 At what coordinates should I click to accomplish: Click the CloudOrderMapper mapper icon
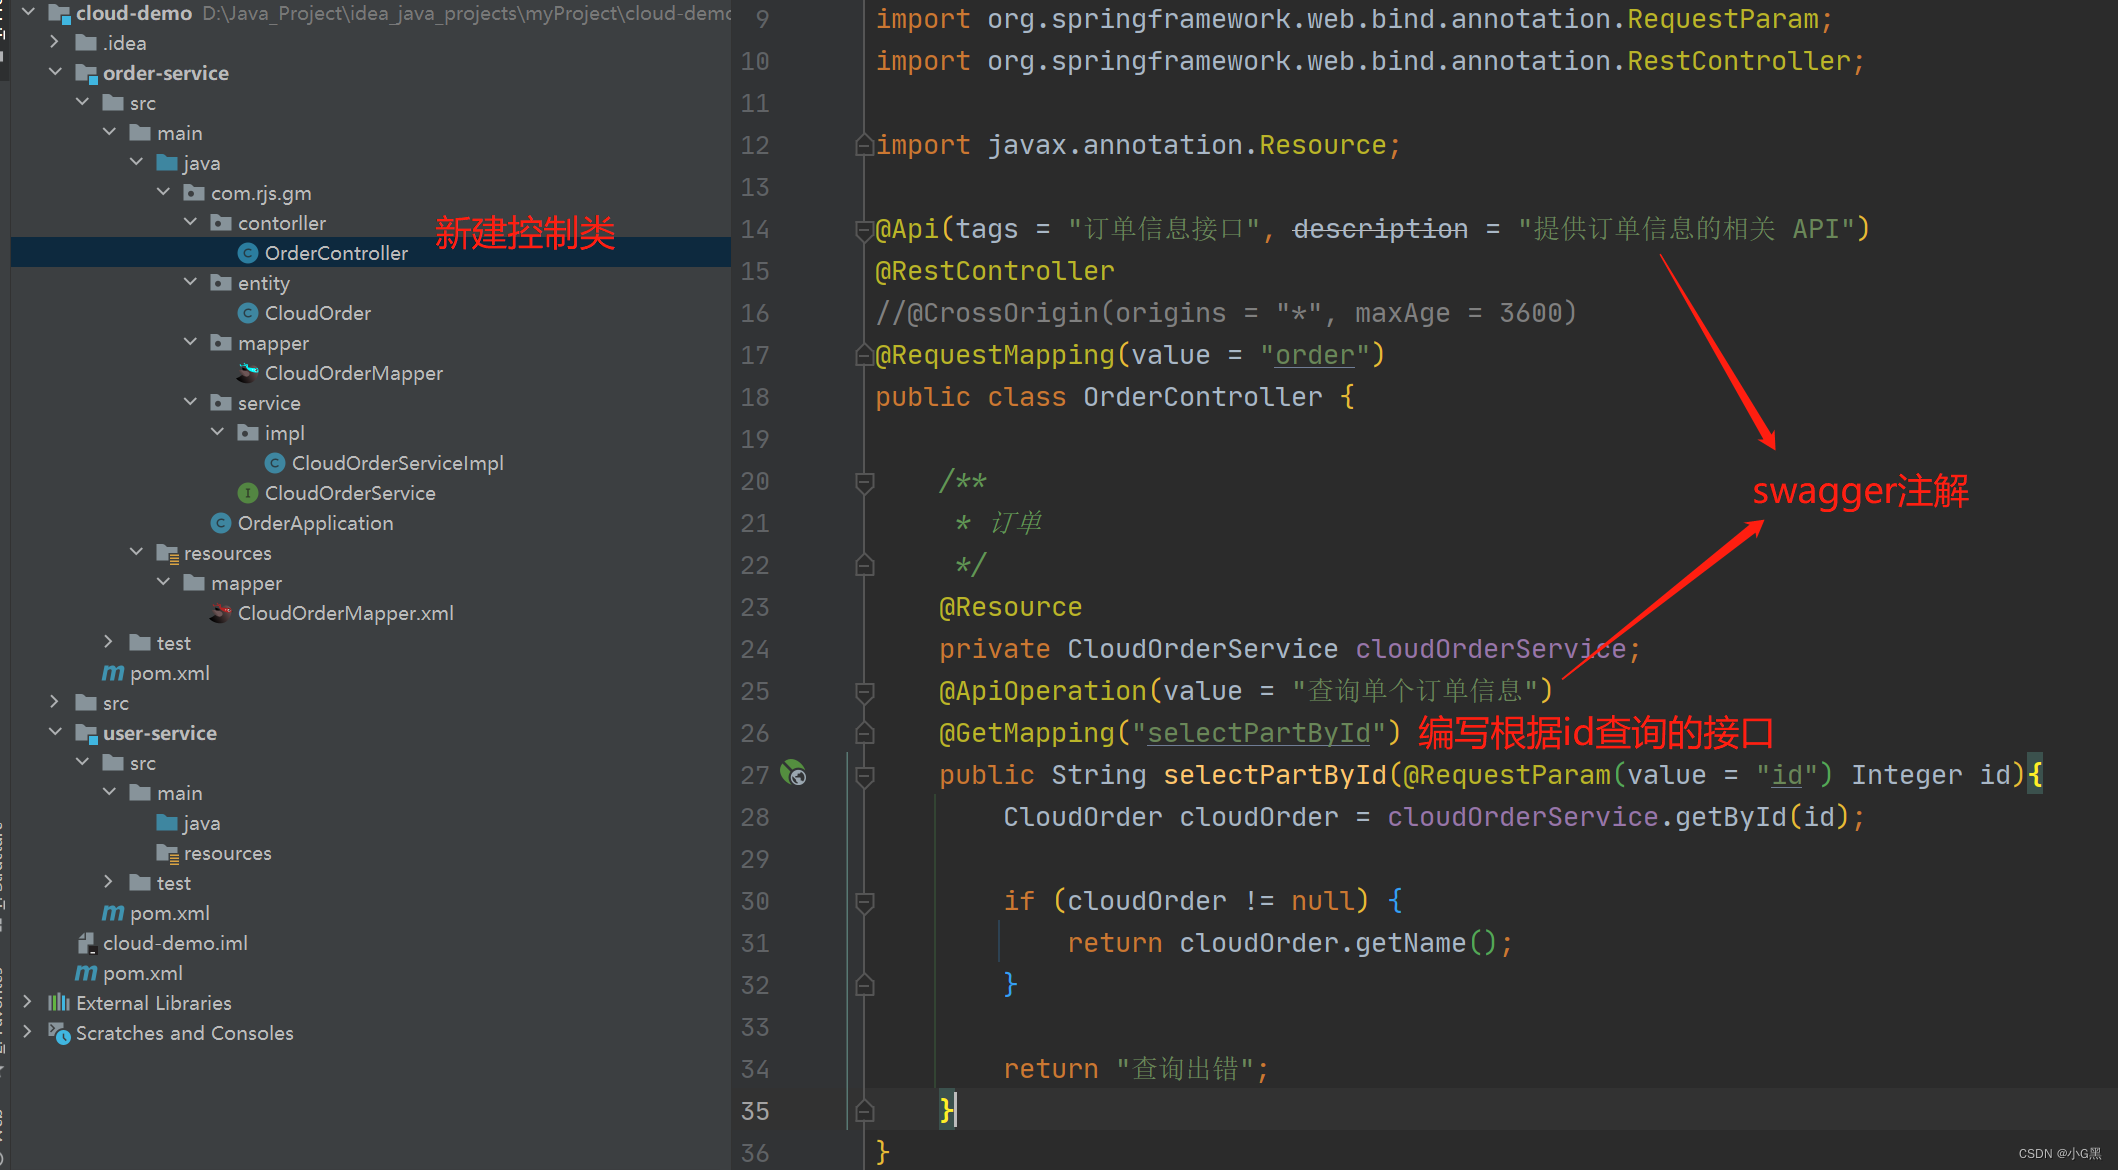click(x=248, y=373)
